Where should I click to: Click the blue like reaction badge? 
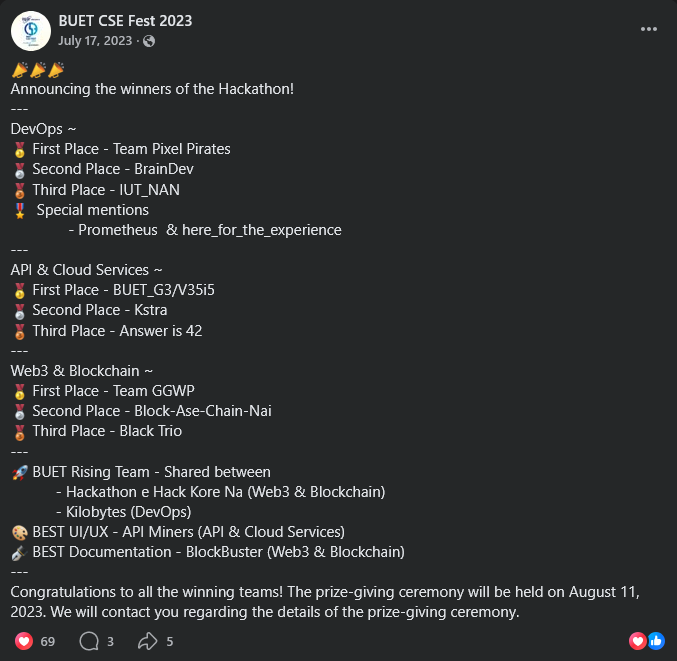click(x=656, y=641)
